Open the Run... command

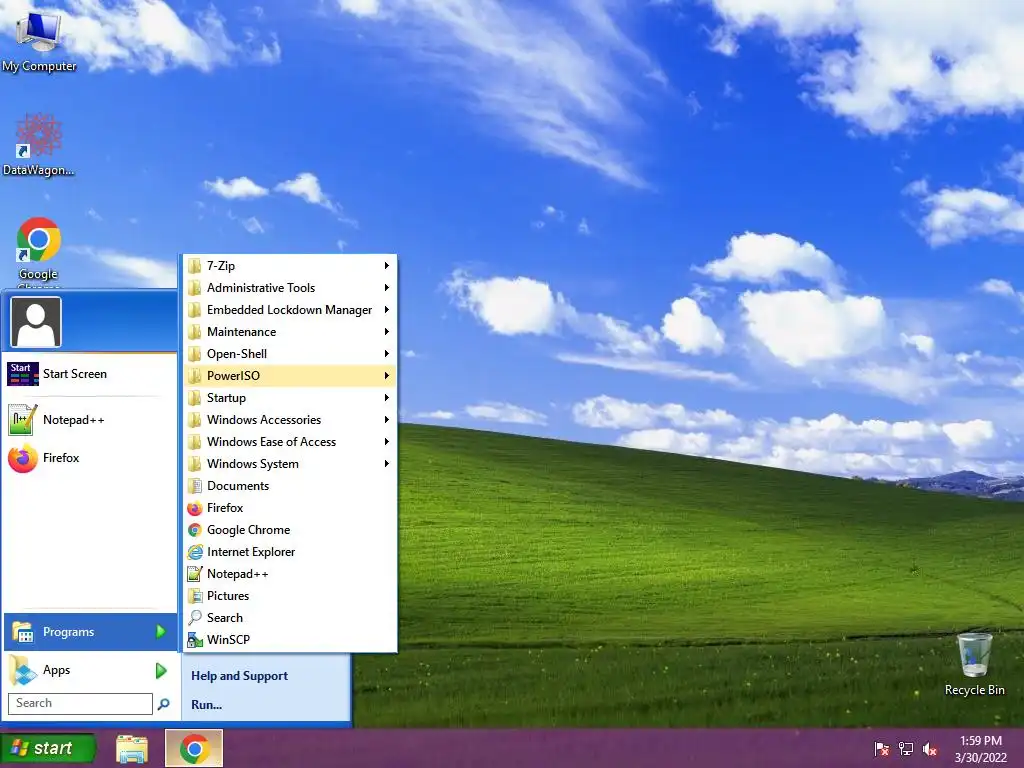pyautogui.click(x=206, y=705)
